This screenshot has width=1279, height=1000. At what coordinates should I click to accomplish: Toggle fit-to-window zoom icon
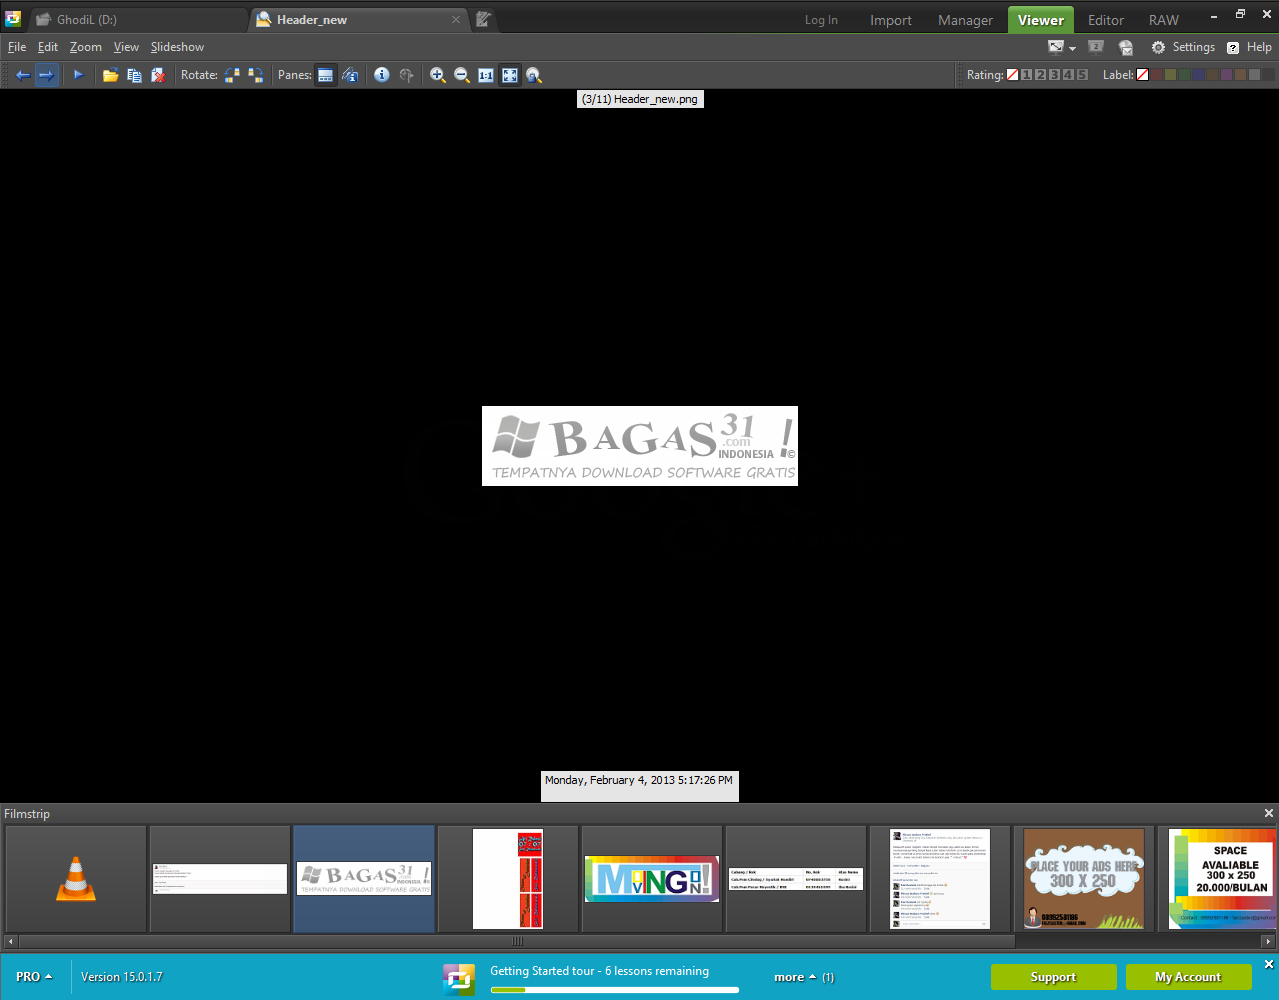tap(510, 75)
